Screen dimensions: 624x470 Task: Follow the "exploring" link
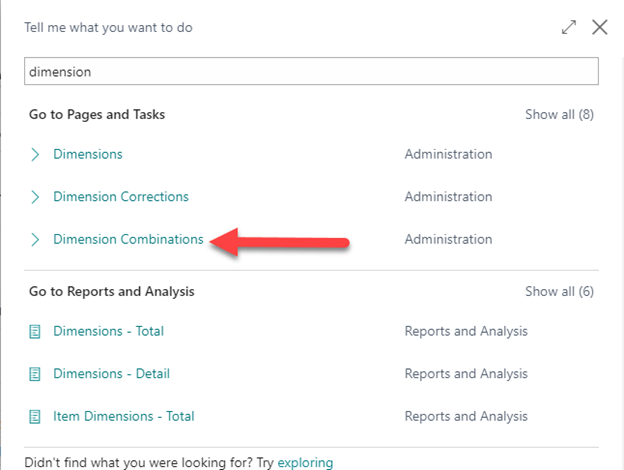point(305,463)
